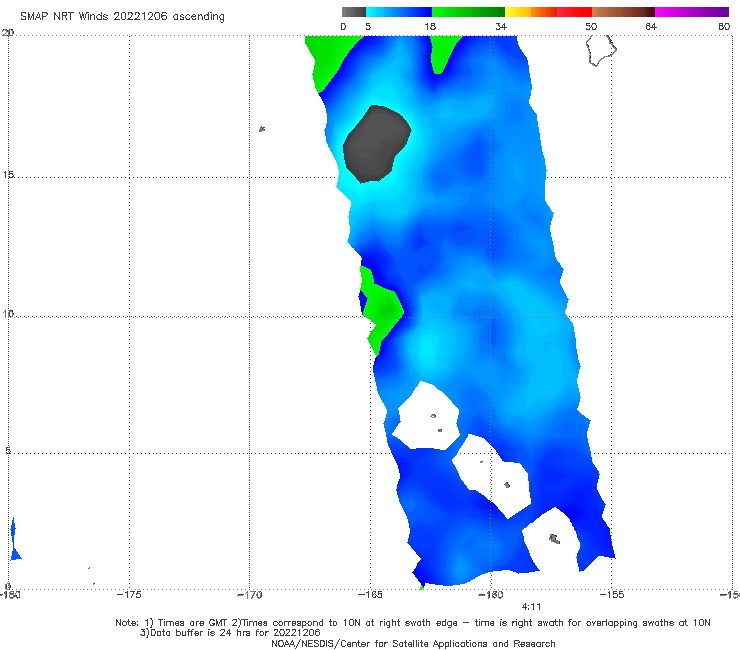Image resolution: width=740 pixels, height=650 pixels.
Task: Click the latitude label '5' on left axis
Action: click(8, 450)
